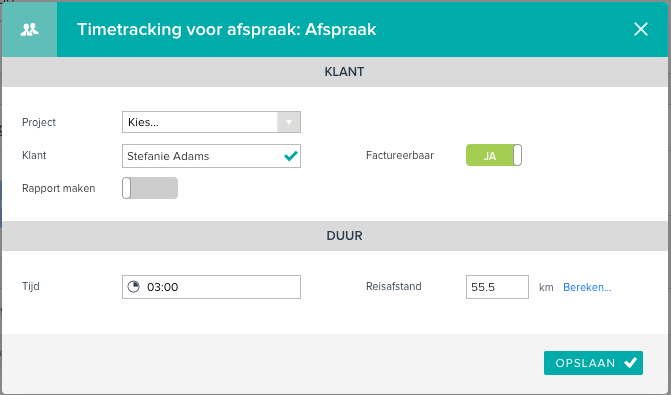671x395 pixels.
Task: Click the Factureerbaar label
Action: (x=400, y=155)
